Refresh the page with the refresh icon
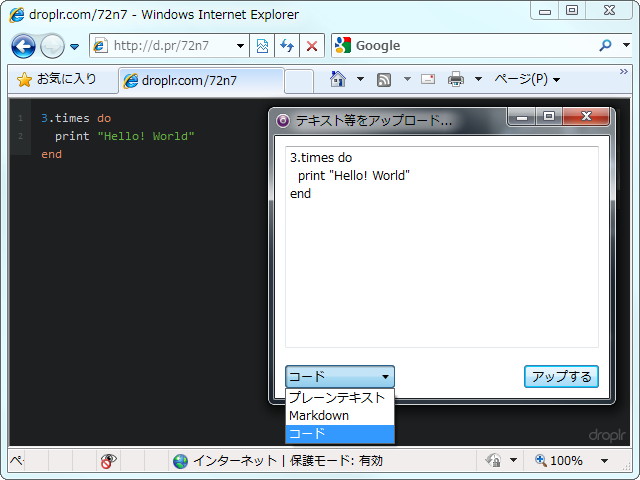The width and height of the screenshot is (640, 480). pos(287,46)
